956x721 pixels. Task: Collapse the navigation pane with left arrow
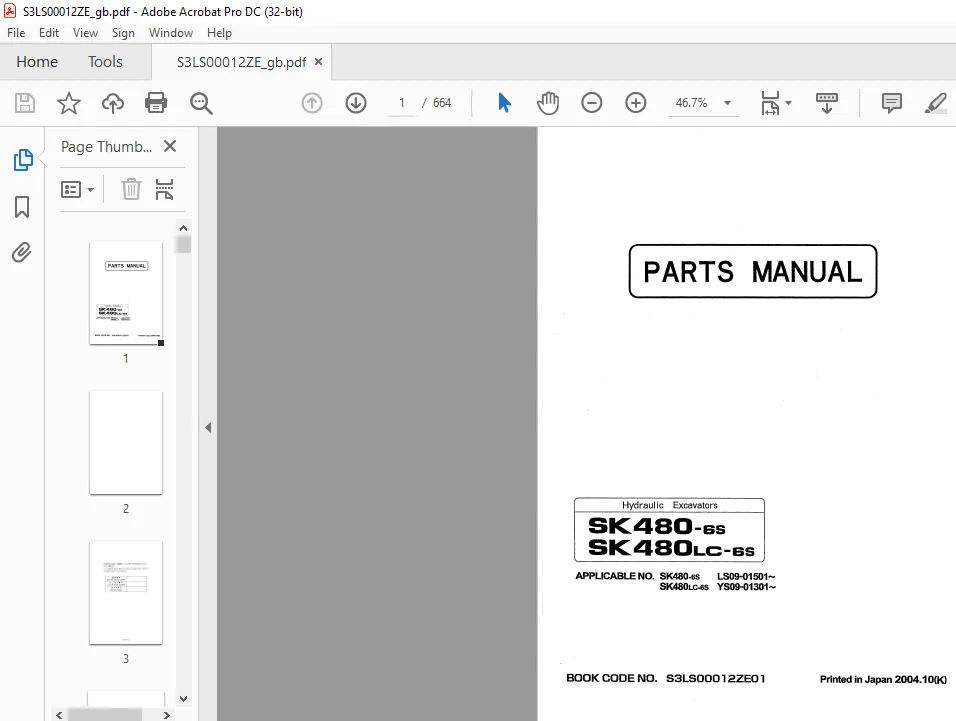[x=208, y=427]
